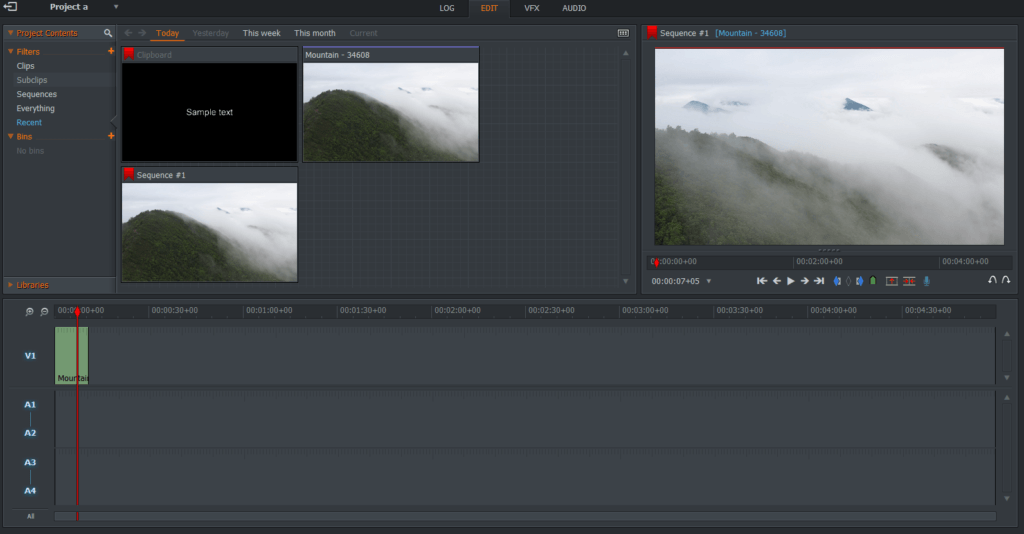Click the mark in point icon
Image resolution: width=1024 pixels, height=534 pixels.
[x=837, y=281]
